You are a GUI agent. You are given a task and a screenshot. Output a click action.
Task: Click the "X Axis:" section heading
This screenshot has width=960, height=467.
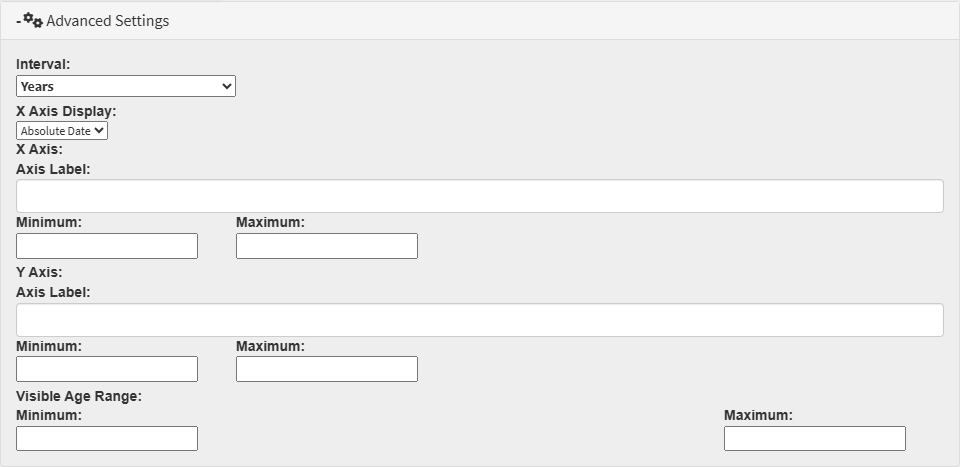click(x=39, y=149)
